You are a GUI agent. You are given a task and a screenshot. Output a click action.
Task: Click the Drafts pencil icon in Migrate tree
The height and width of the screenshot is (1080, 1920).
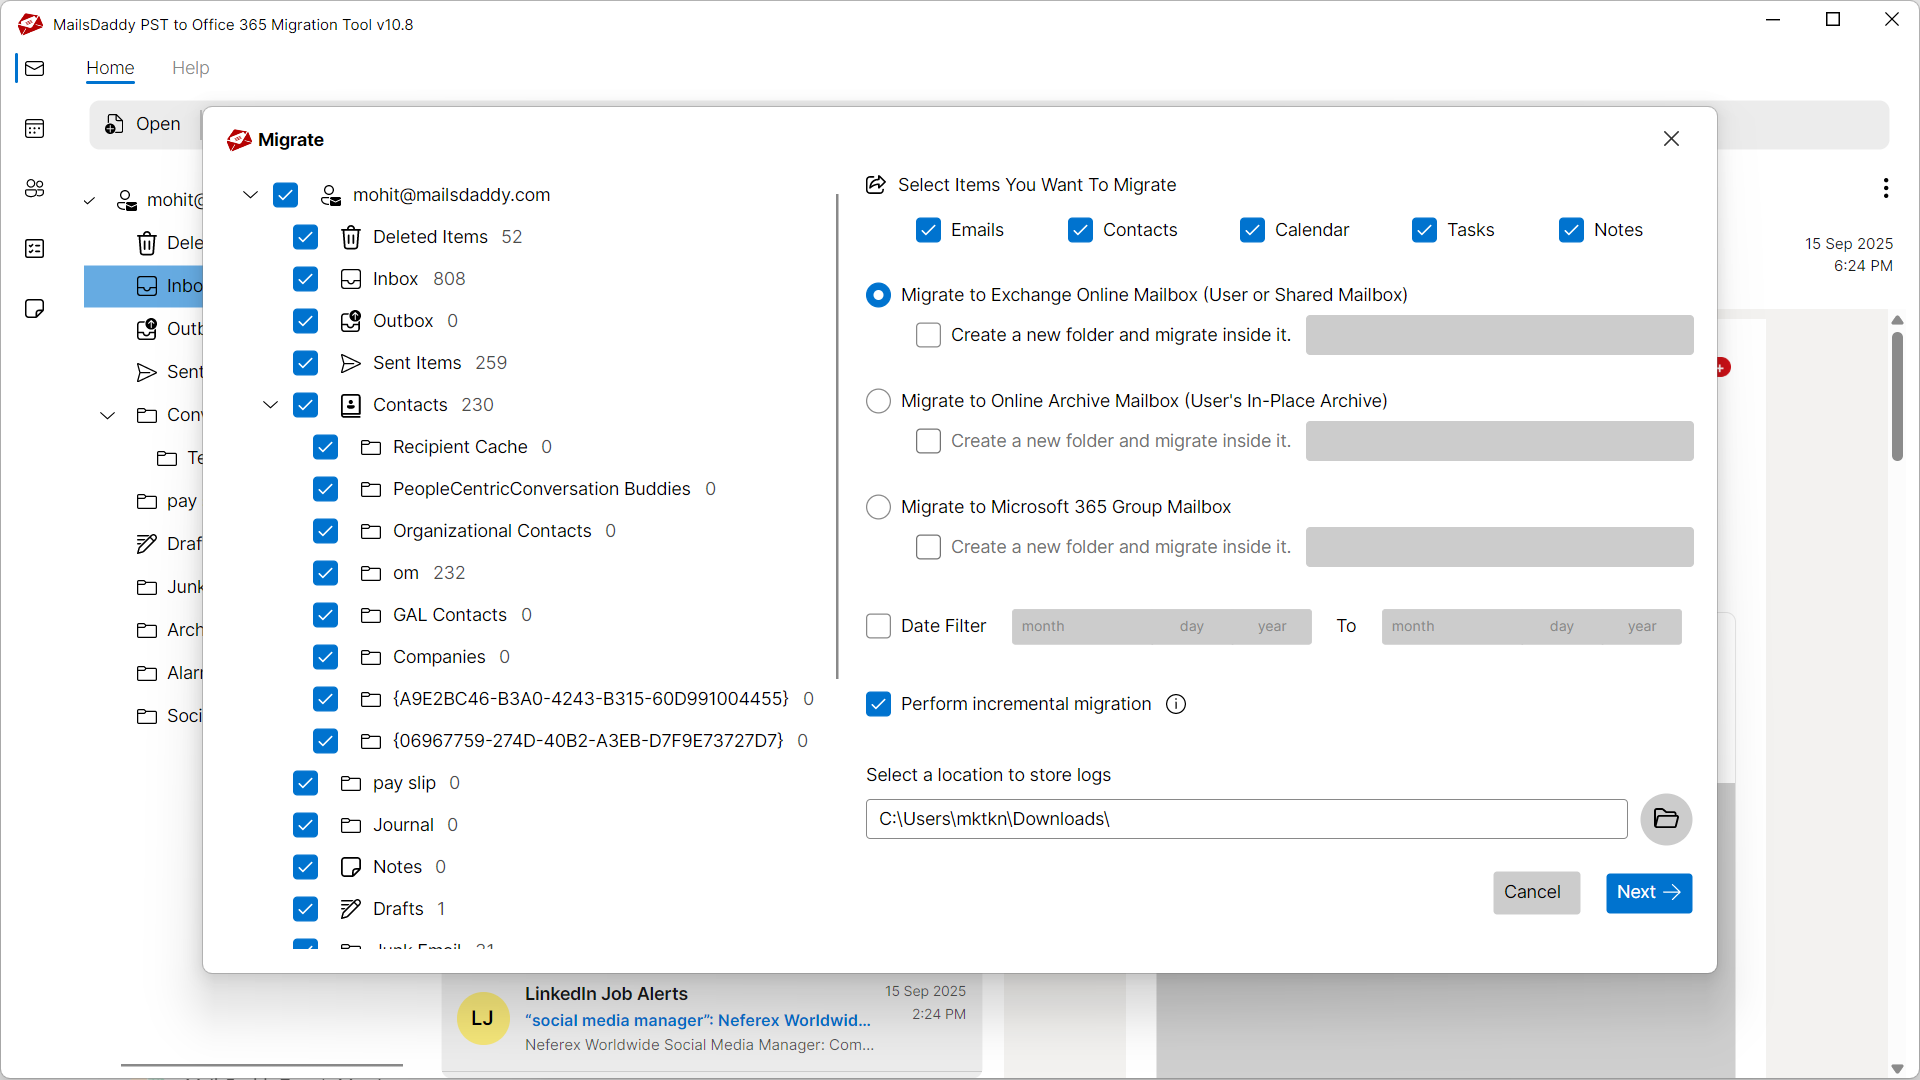point(350,909)
